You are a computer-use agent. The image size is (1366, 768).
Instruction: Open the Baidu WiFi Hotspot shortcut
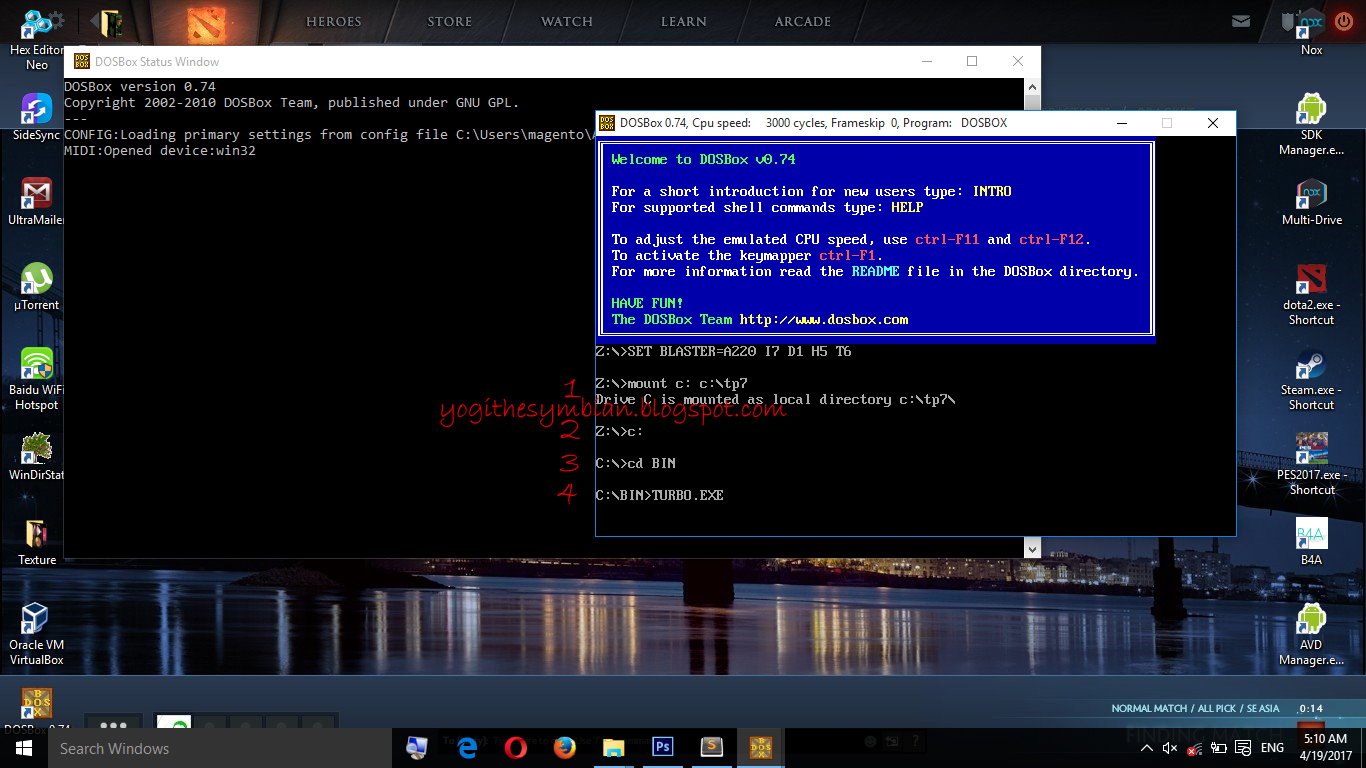pos(36,378)
